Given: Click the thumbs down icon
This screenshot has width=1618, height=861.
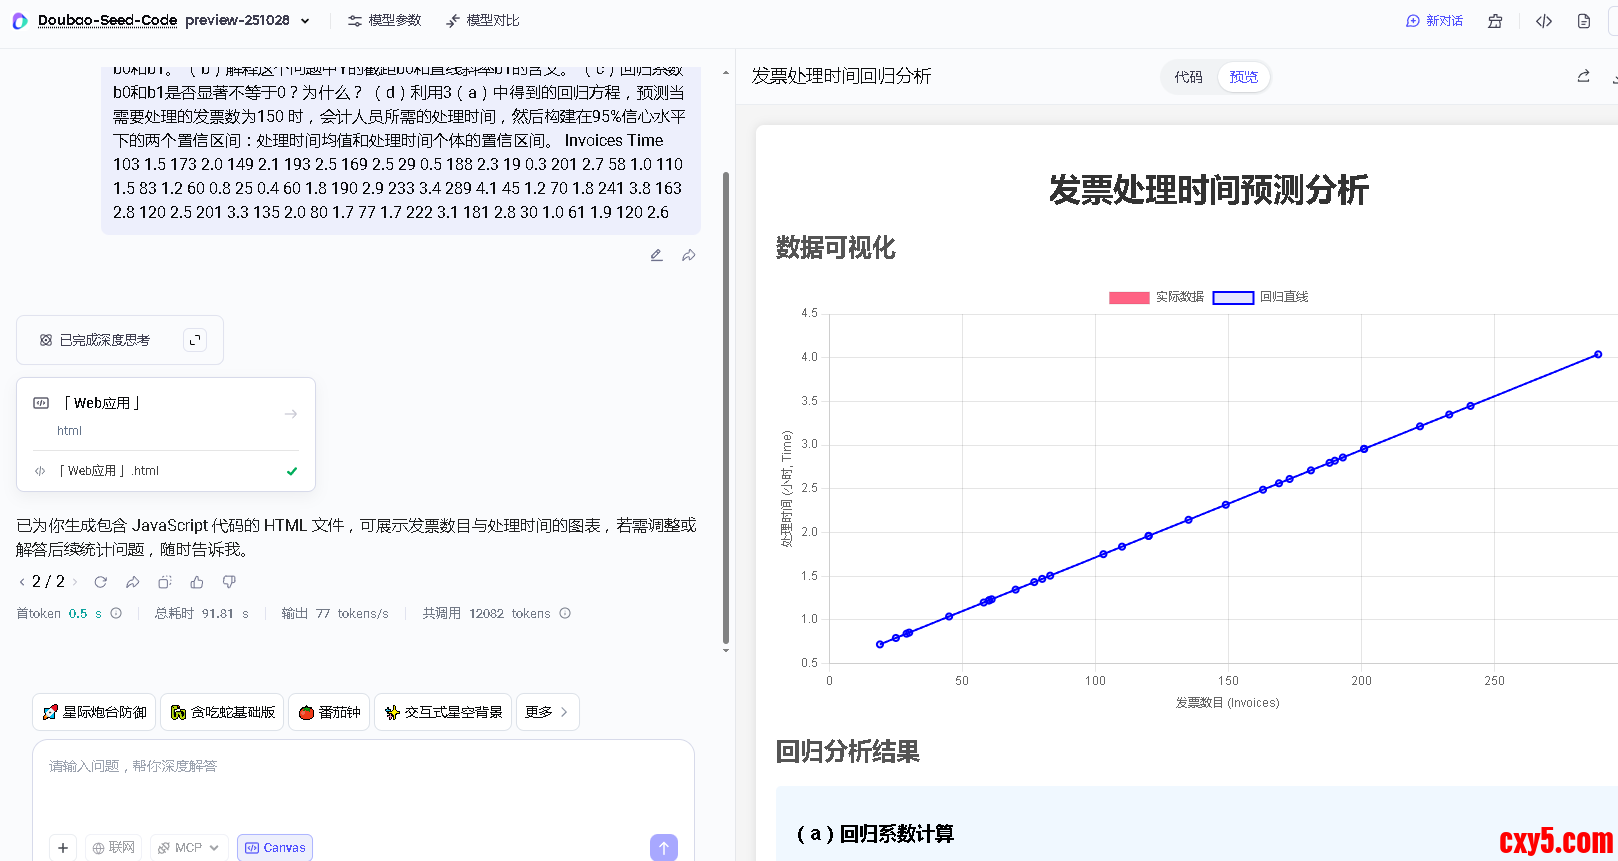Looking at the screenshot, I should pyautogui.click(x=229, y=582).
